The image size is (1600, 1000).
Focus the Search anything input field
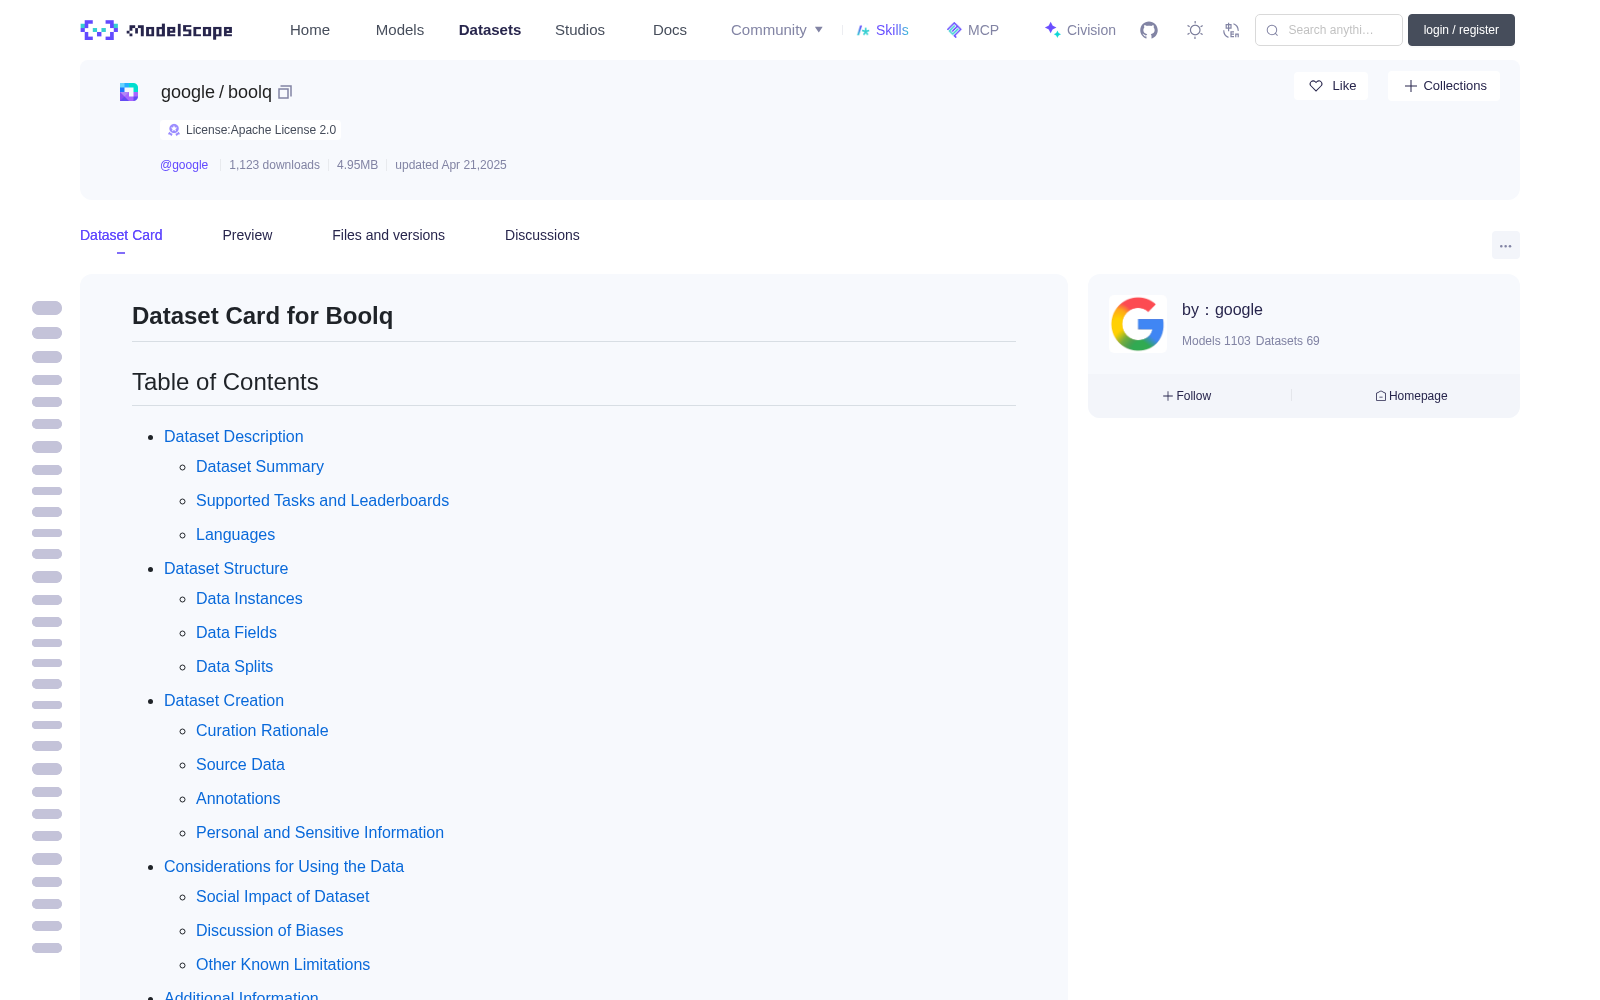tap(1328, 30)
